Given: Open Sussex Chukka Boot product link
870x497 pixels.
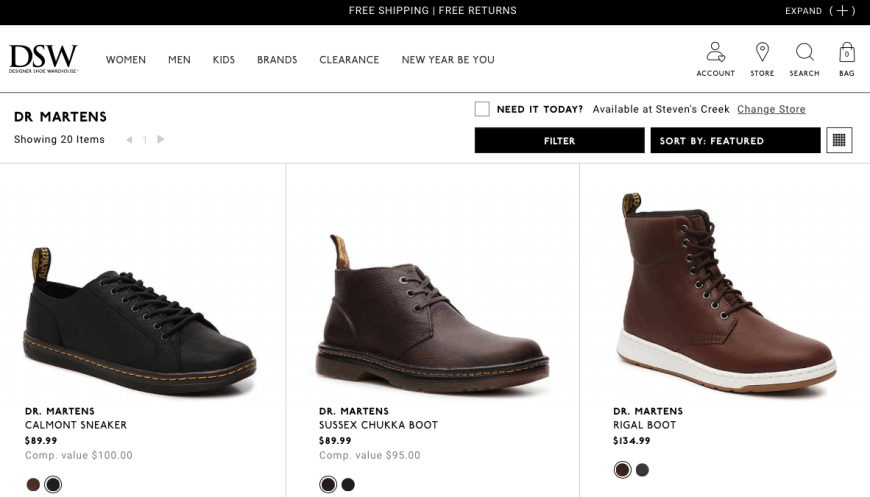Looking at the screenshot, I should tap(378, 425).
